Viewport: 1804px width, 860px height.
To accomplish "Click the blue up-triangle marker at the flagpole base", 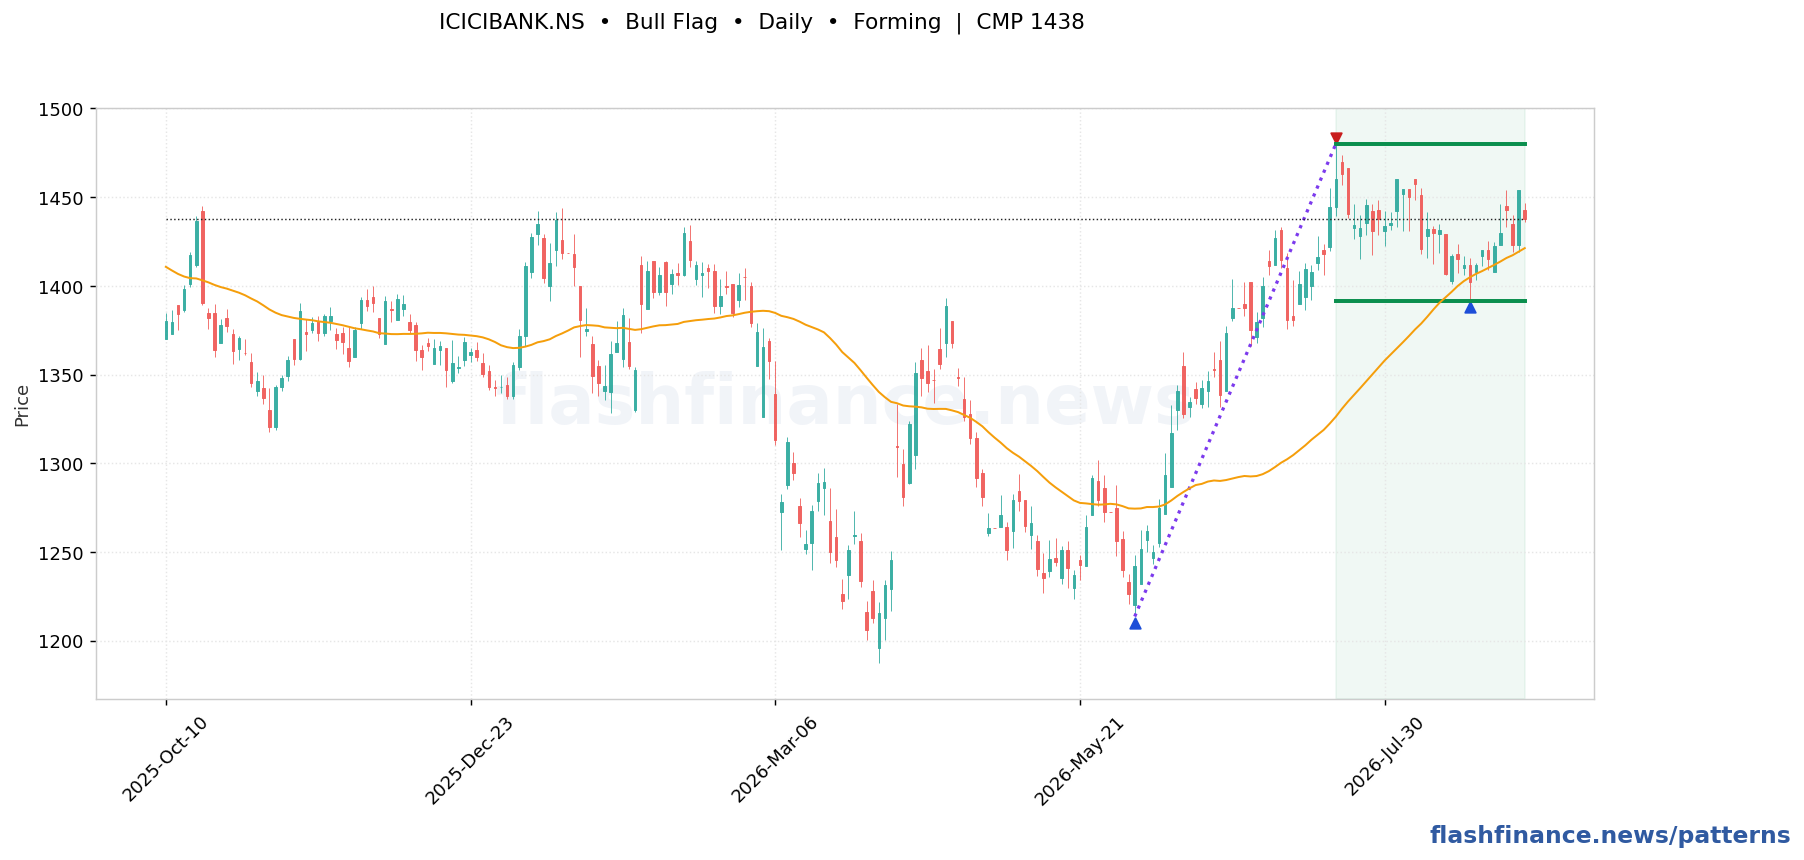I will 1135,623.
